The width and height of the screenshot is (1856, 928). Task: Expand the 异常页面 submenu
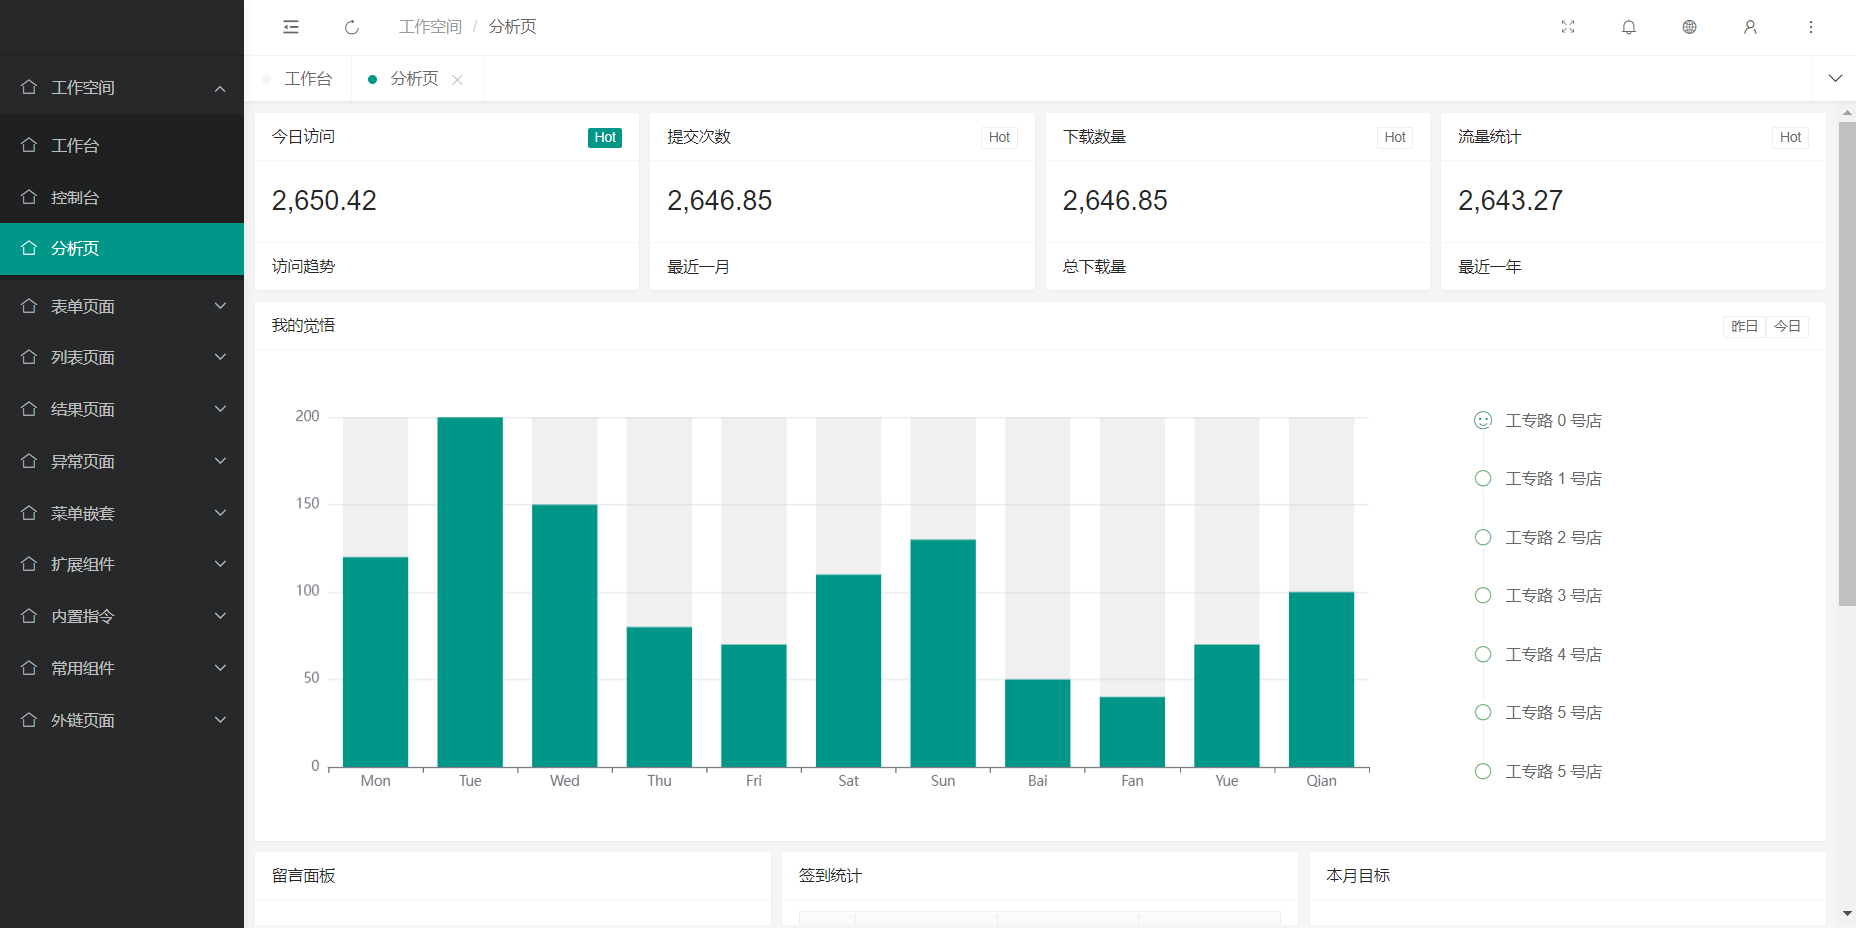click(x=122, y=461)
